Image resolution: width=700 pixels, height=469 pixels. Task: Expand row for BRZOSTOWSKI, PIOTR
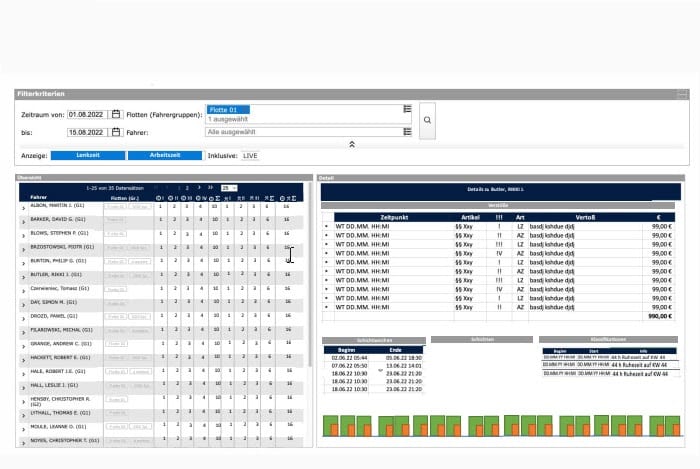(x=24, y=249)
